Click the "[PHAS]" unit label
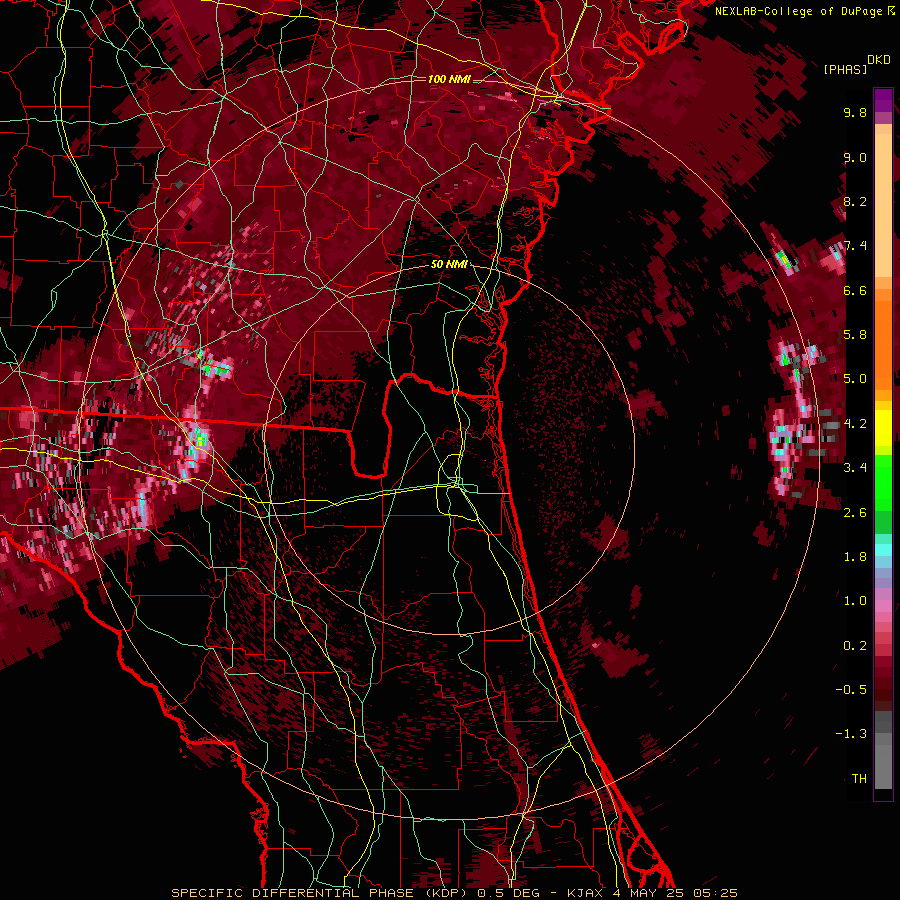Image resolution: width=900 pixels, height=900 pixels. pyautogui.click(x=845, y=70)
